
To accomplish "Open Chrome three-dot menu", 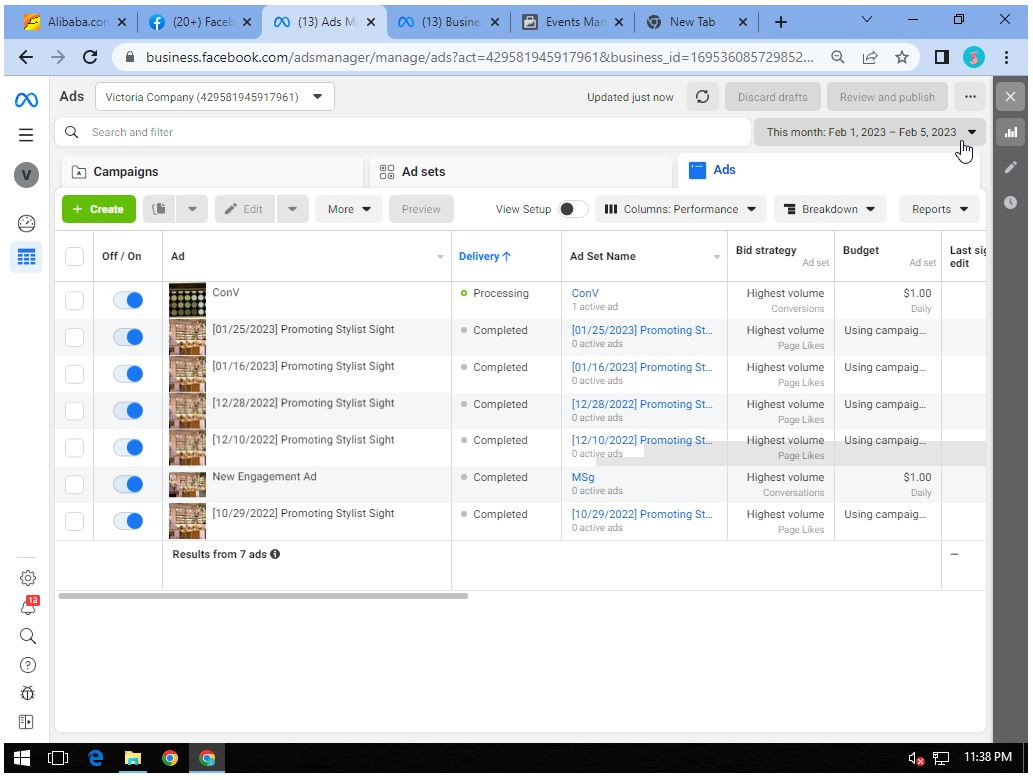I will [x=1006, y=57].
